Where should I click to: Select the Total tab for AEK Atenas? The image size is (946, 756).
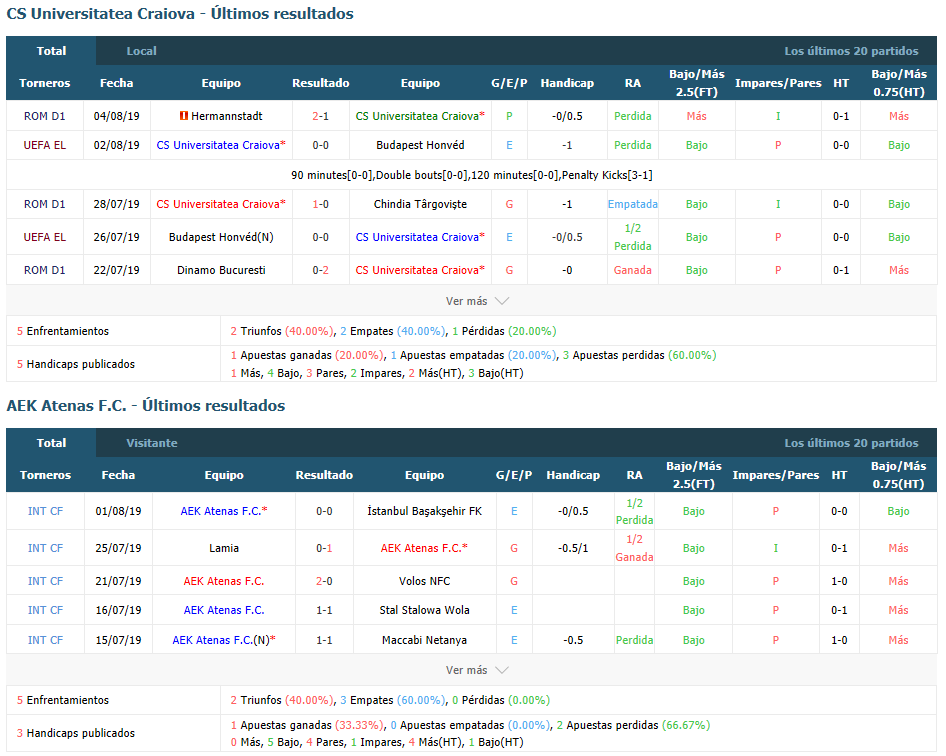[x=51, y=442]
